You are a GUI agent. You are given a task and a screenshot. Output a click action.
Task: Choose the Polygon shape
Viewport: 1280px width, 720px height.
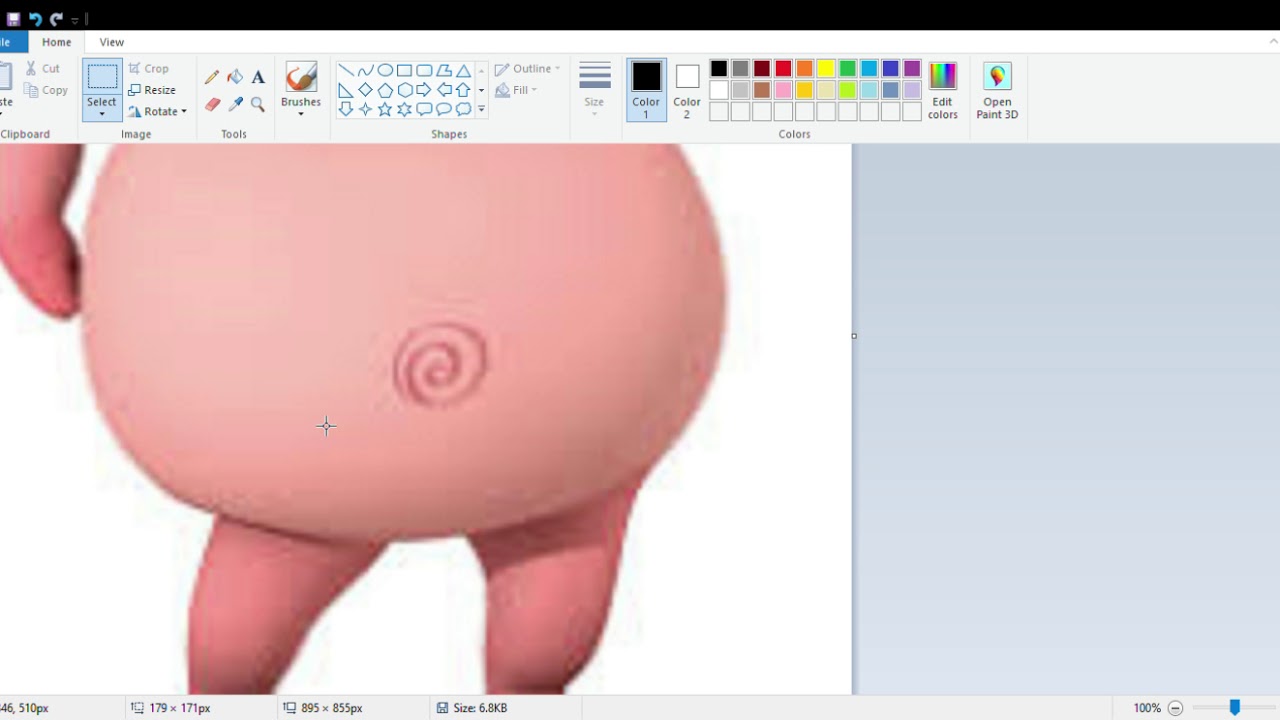[444, 71]
